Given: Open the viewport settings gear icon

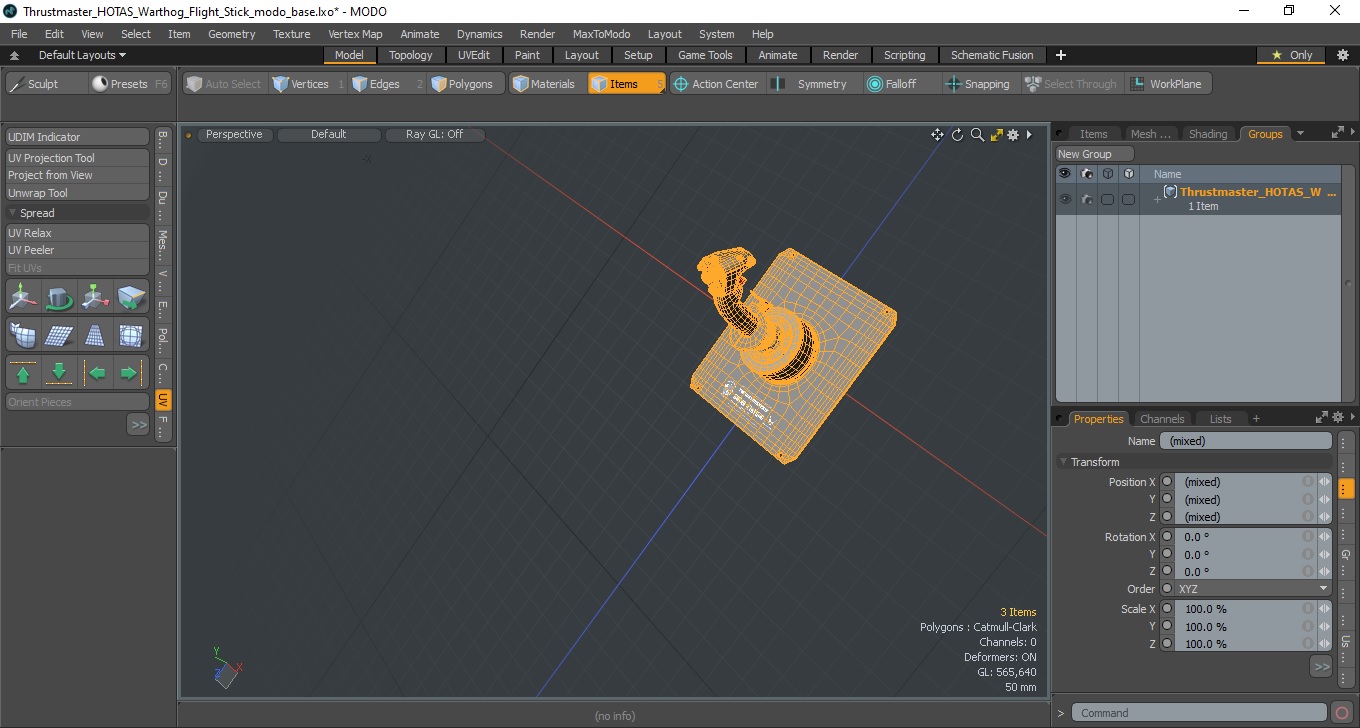Looking at the screenshot, I should 1013,135.
